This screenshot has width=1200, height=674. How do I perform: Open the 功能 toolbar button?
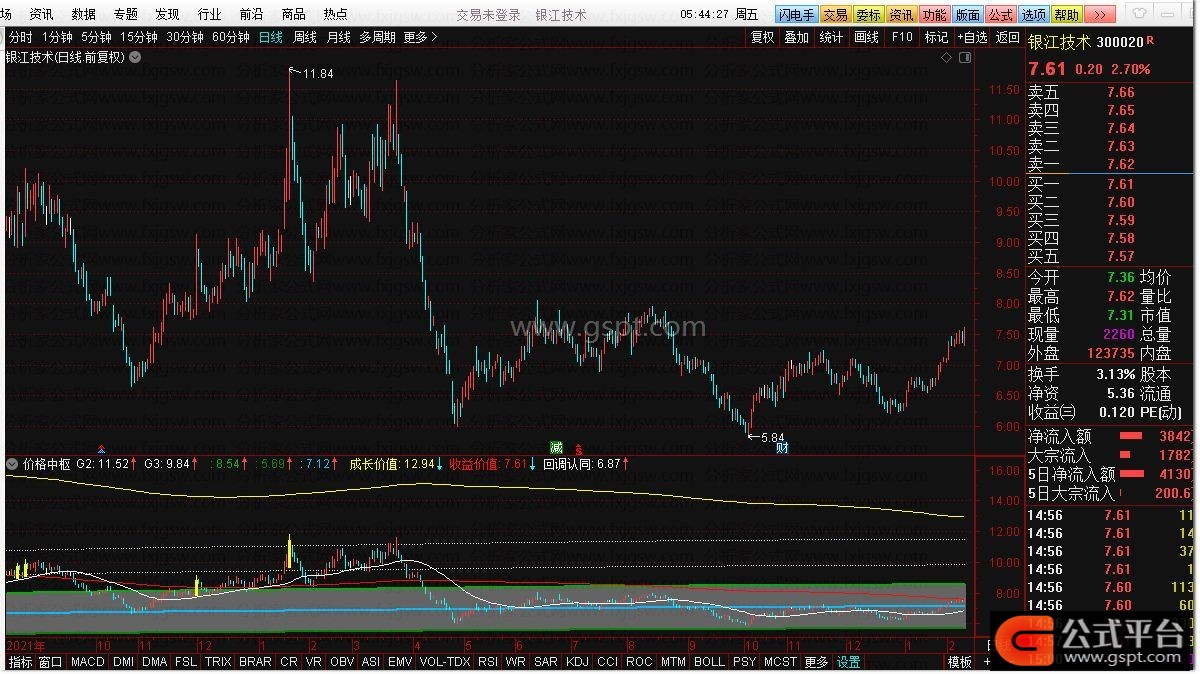click(x=934, y=15)
